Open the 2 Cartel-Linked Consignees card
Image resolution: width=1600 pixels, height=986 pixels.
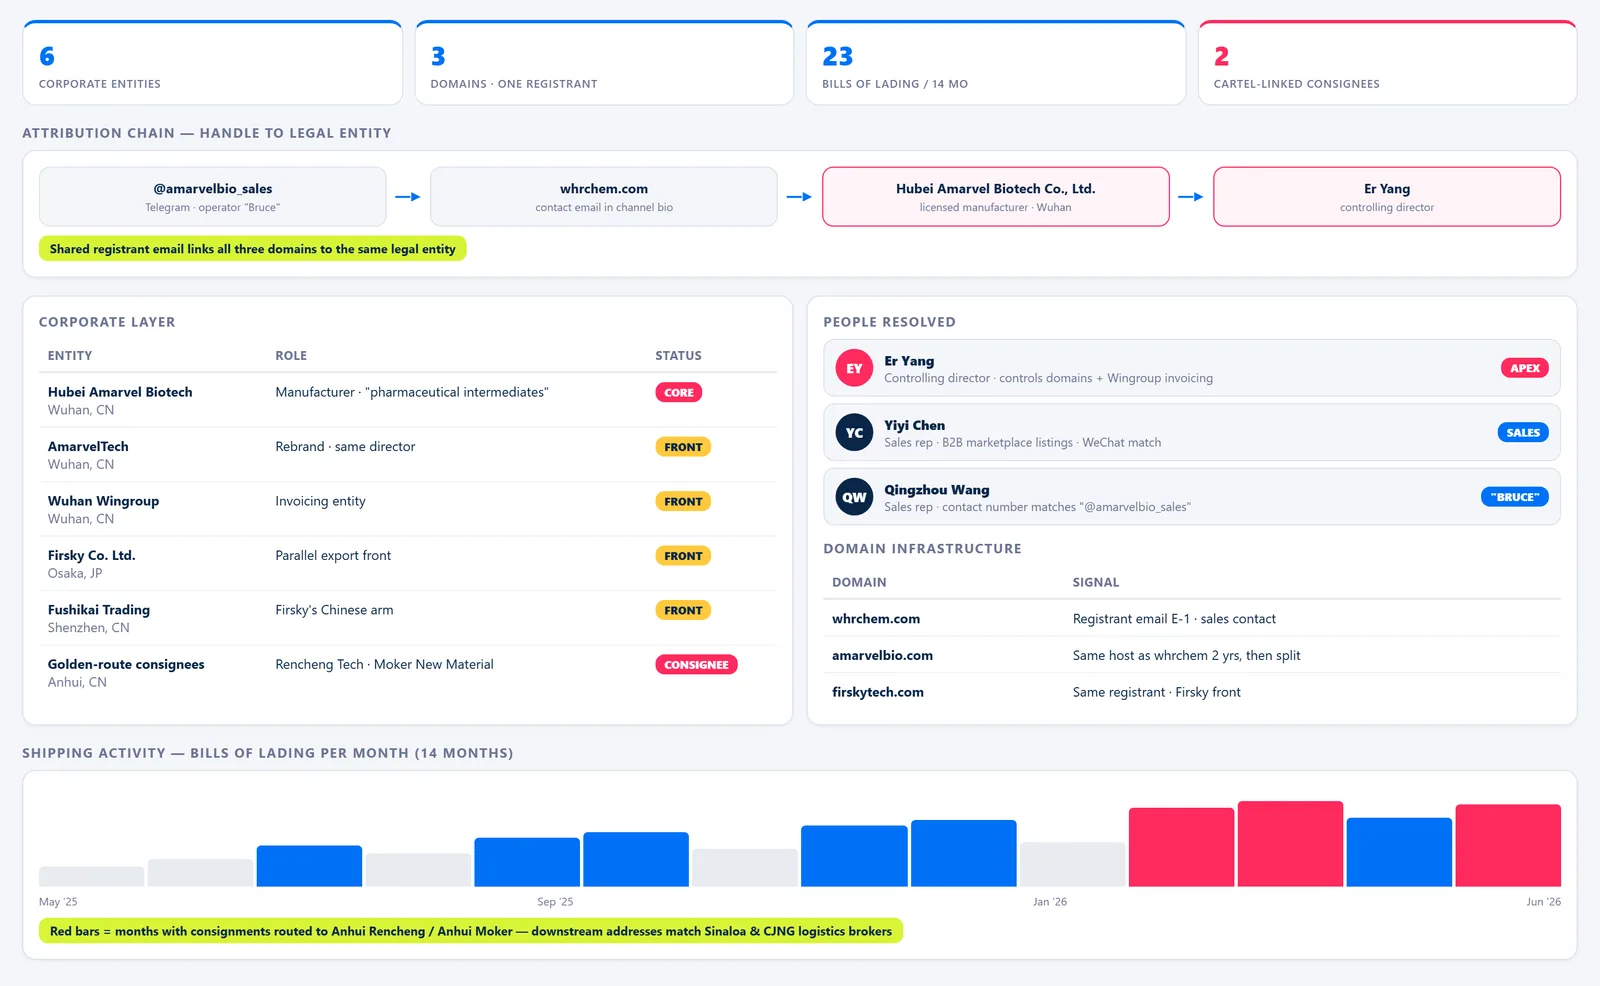point(1387,63)
